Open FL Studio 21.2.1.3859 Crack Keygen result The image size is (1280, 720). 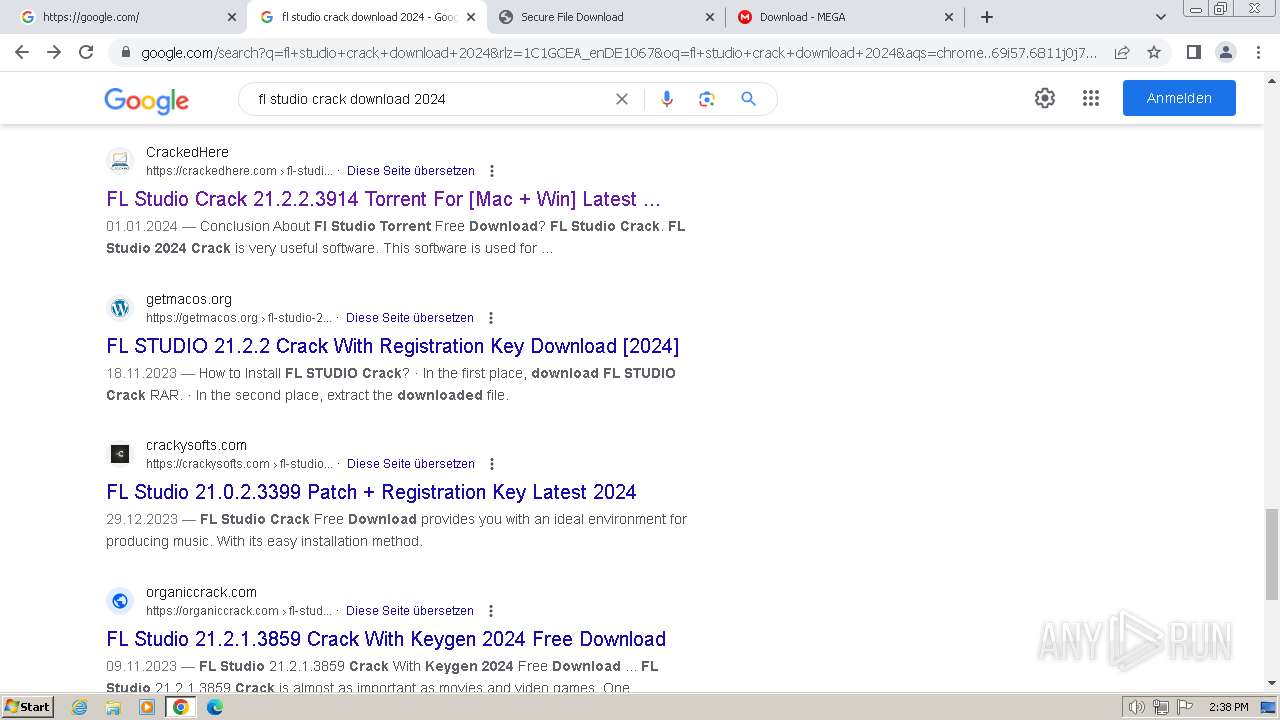pos(386,639)
